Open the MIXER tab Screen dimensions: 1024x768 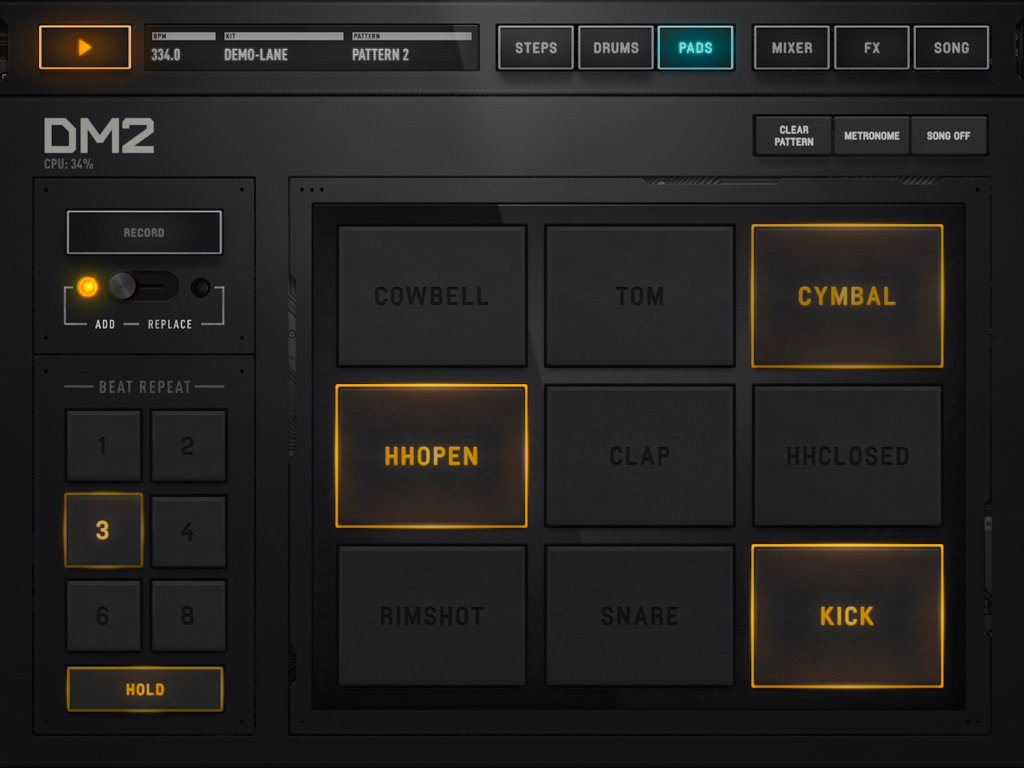[x=790, y=47]
